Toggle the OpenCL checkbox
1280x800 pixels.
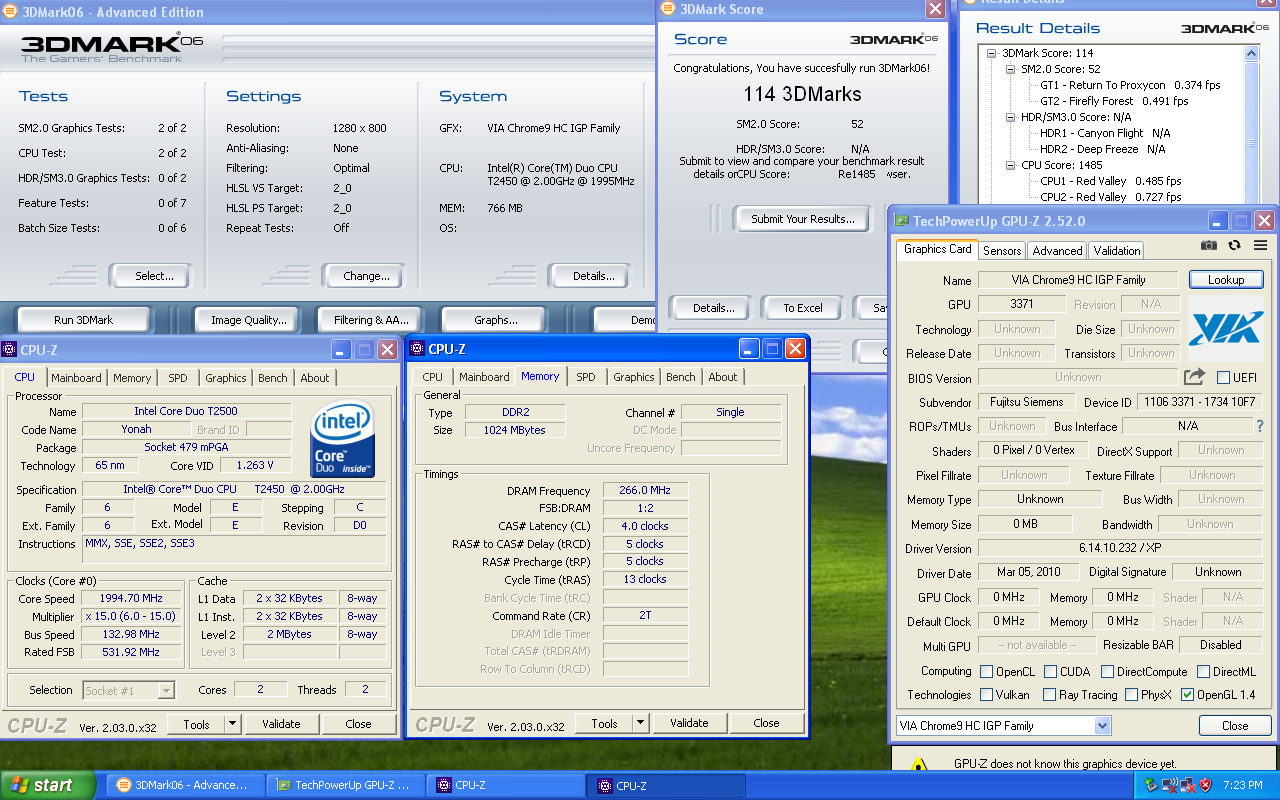coord(987,671)
